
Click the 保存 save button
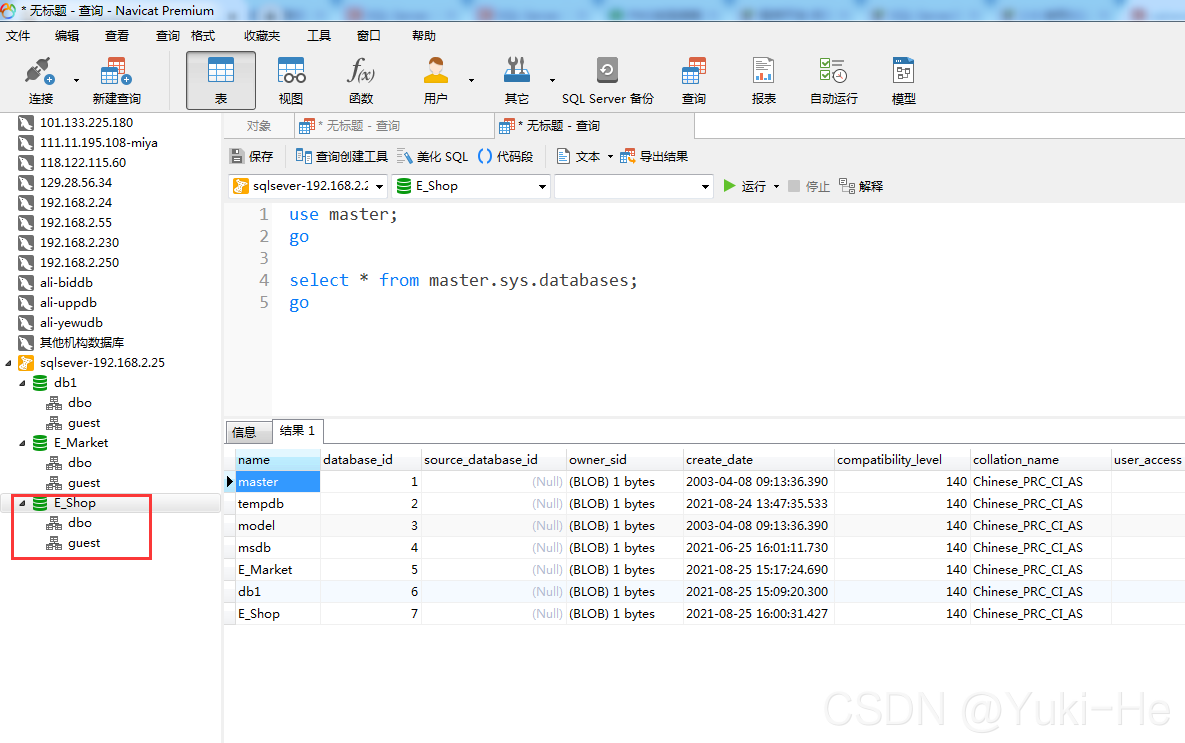251,156
